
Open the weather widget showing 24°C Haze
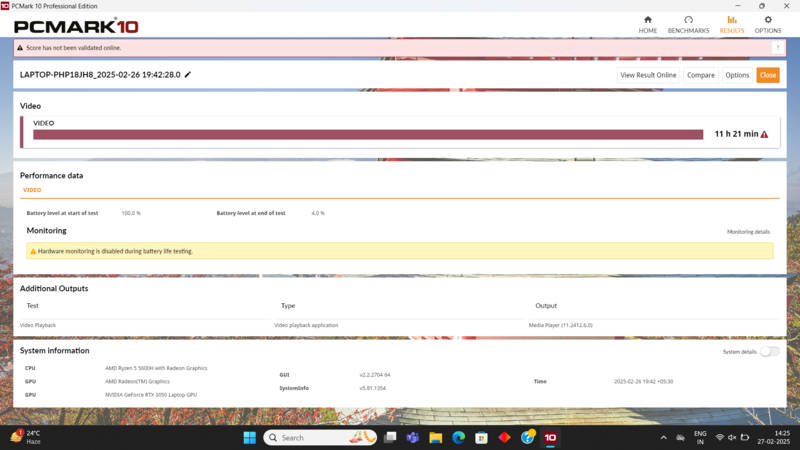pos(26,437)
